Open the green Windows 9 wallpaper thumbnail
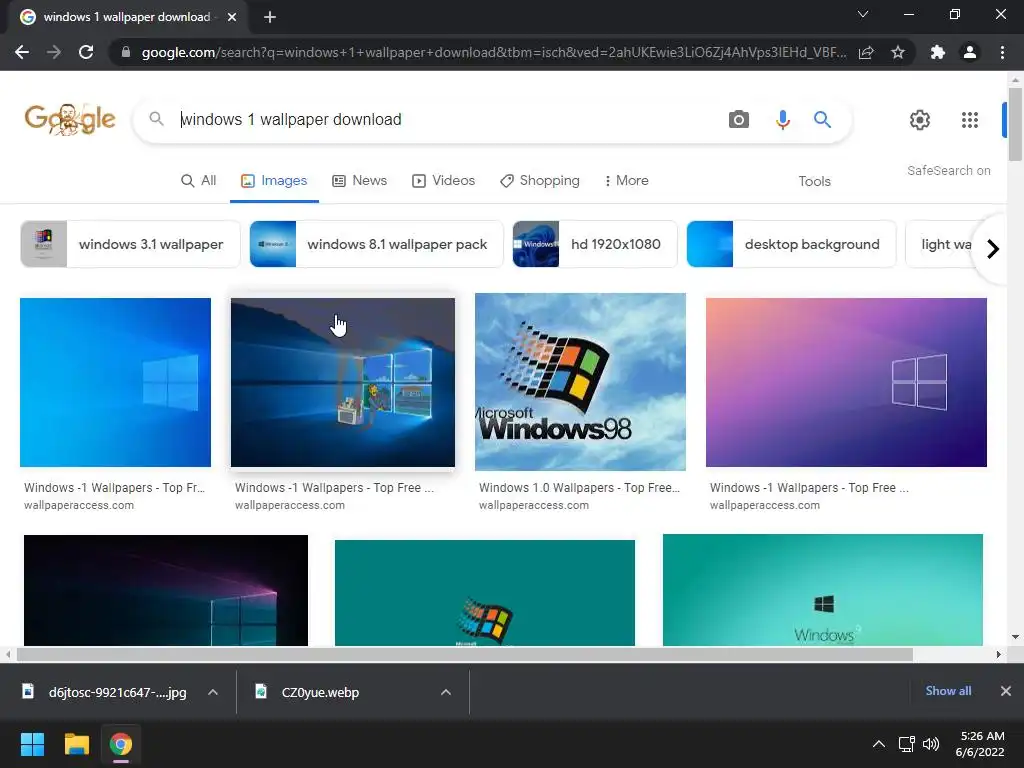This screenshot has width=1024, height=768. click(822, 590)
